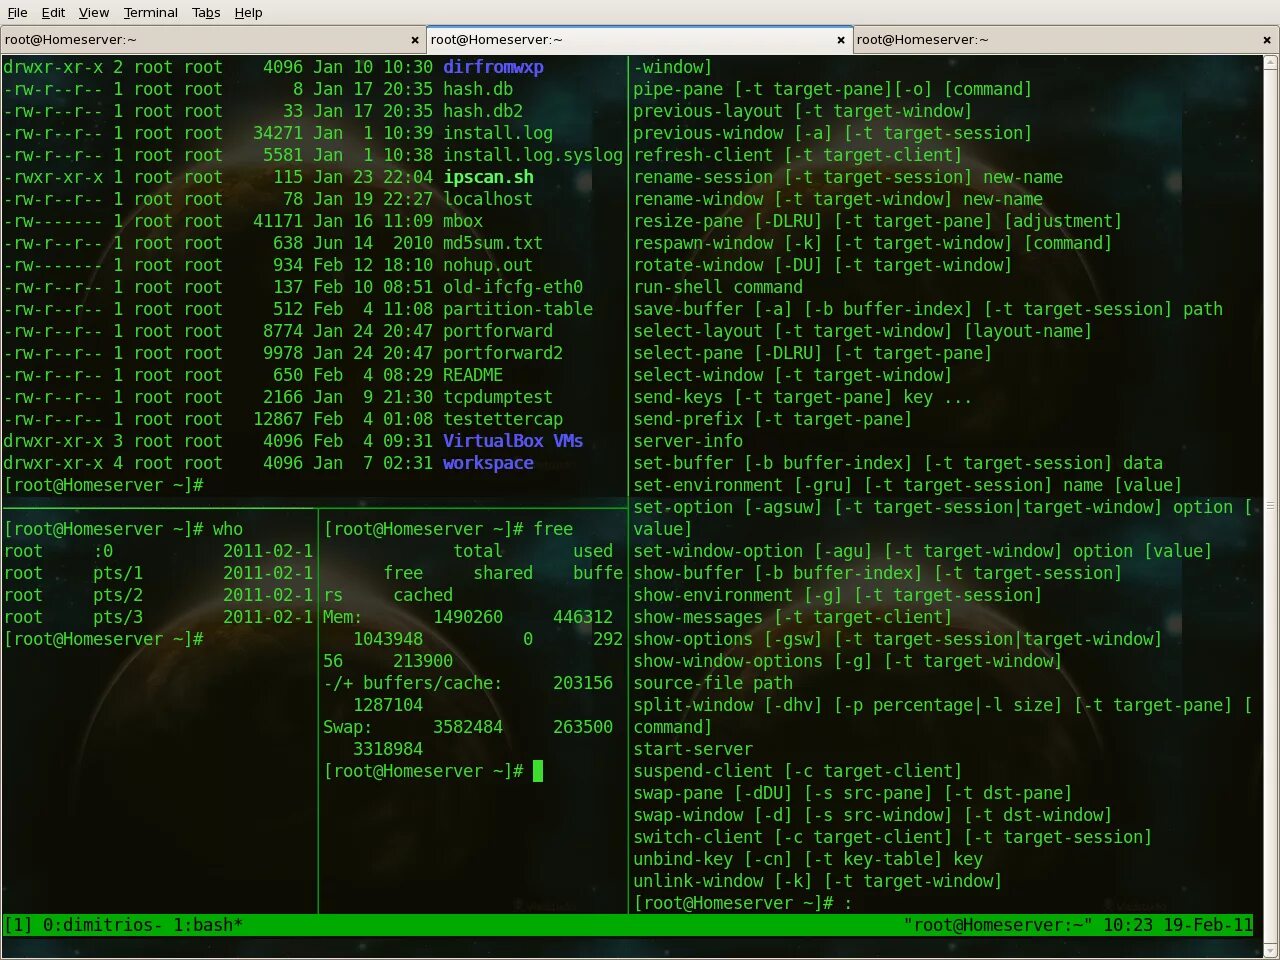1280x960 pixels.
Task: Click the mbox file name
Action: (463, 221)
